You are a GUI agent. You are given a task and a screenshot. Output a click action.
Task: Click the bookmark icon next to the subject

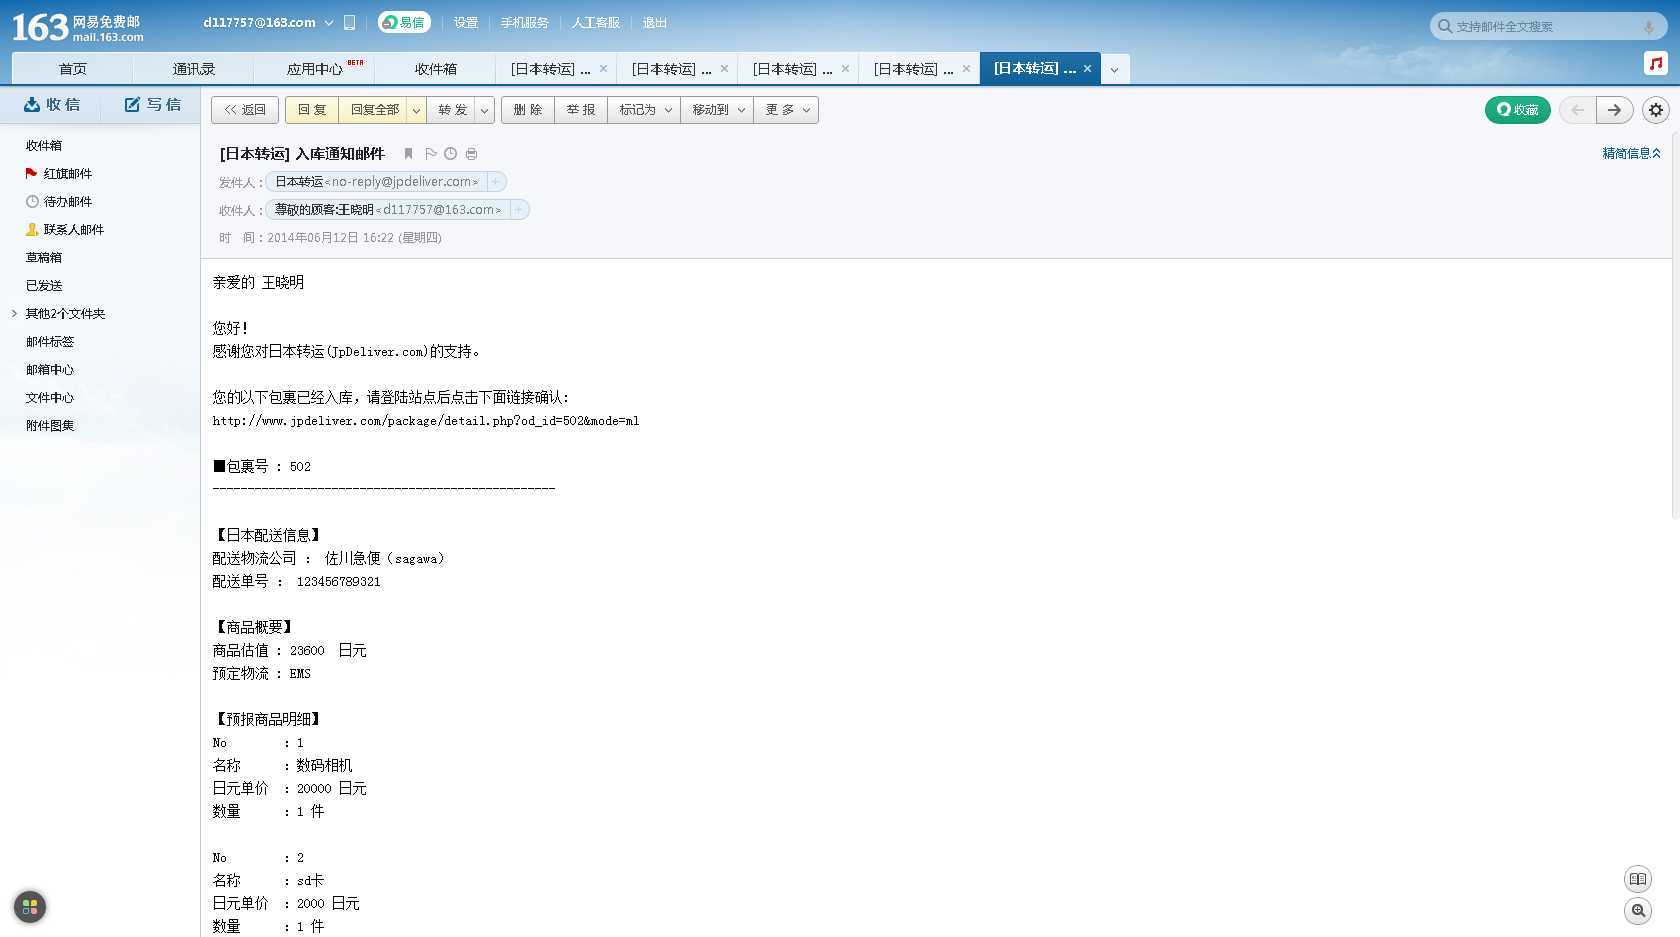coord(408,154)
